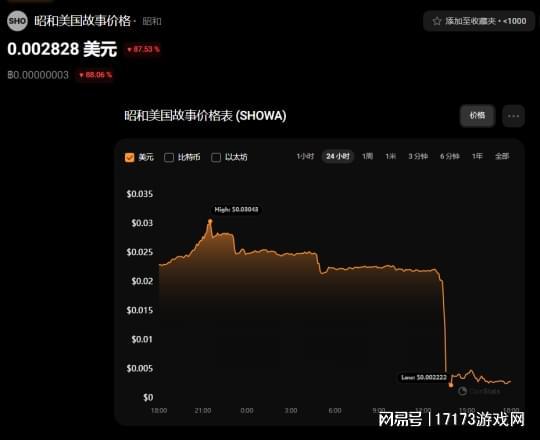540x440 pixels.
Task: Click the $0.005 y-axis label
Action: tap(139, 368)
